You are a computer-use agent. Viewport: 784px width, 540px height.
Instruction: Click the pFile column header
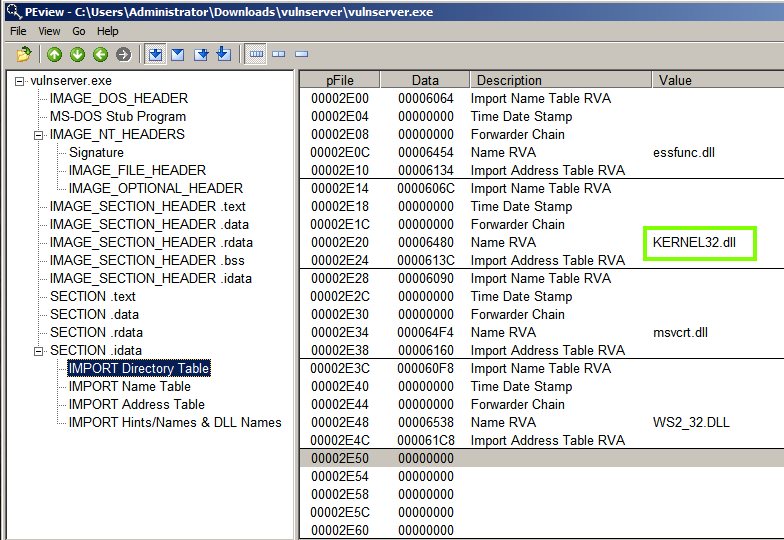(x=340, y=80)
